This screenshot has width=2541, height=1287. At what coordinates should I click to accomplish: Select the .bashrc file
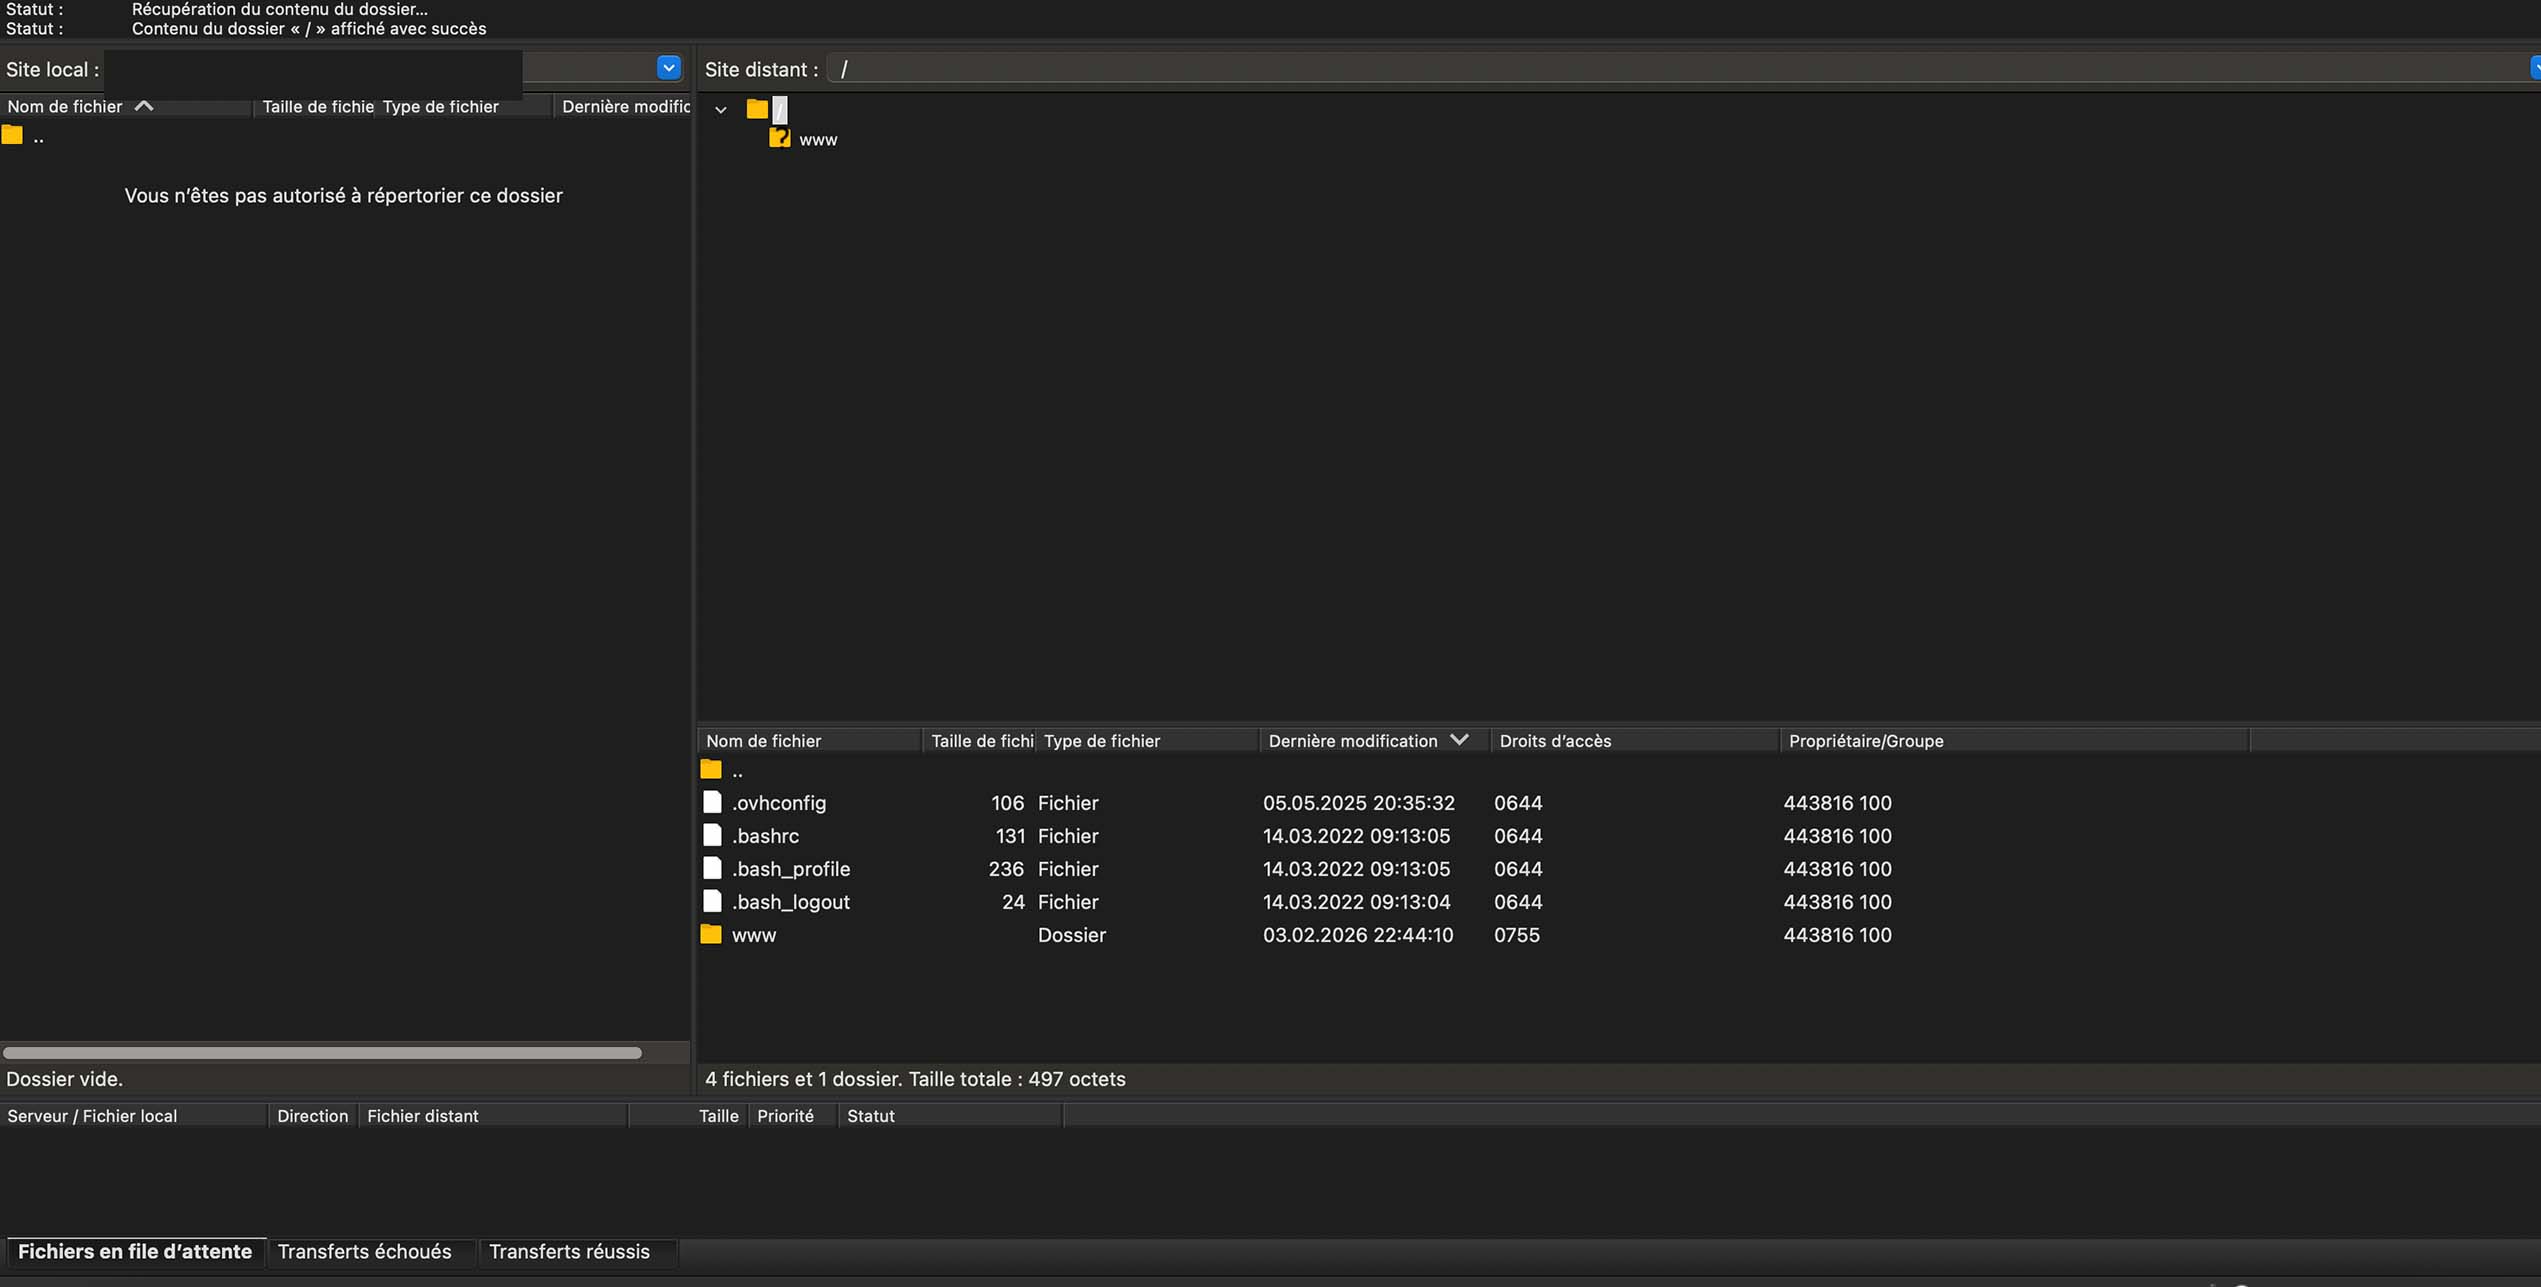(x=765, y=836)
